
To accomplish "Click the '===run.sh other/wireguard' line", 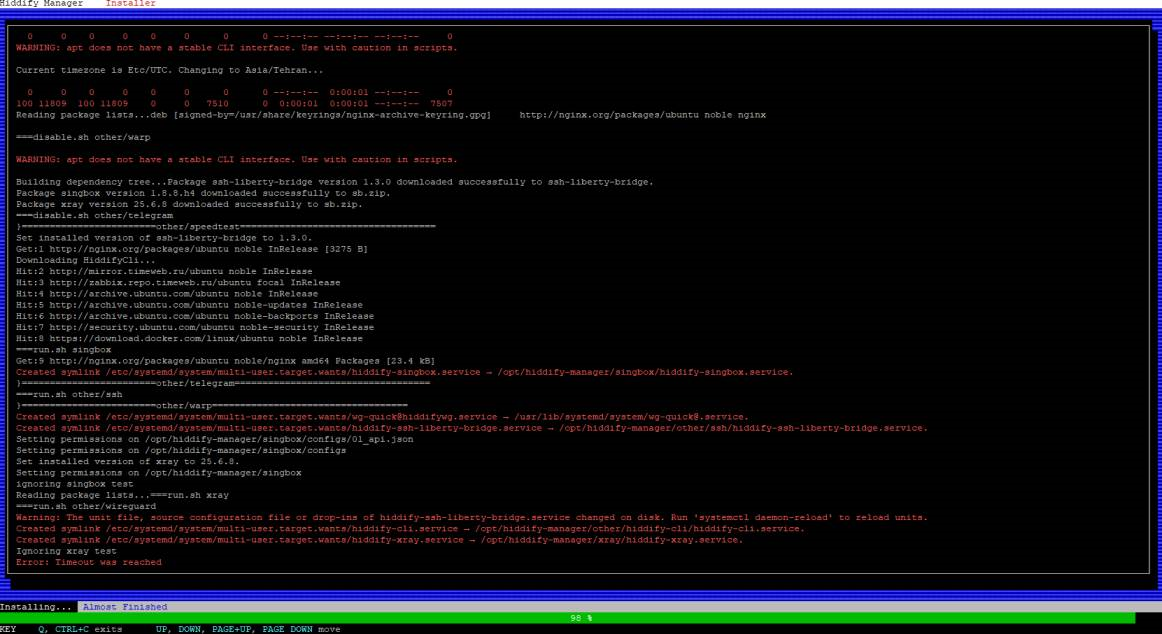I will point(86,506).
